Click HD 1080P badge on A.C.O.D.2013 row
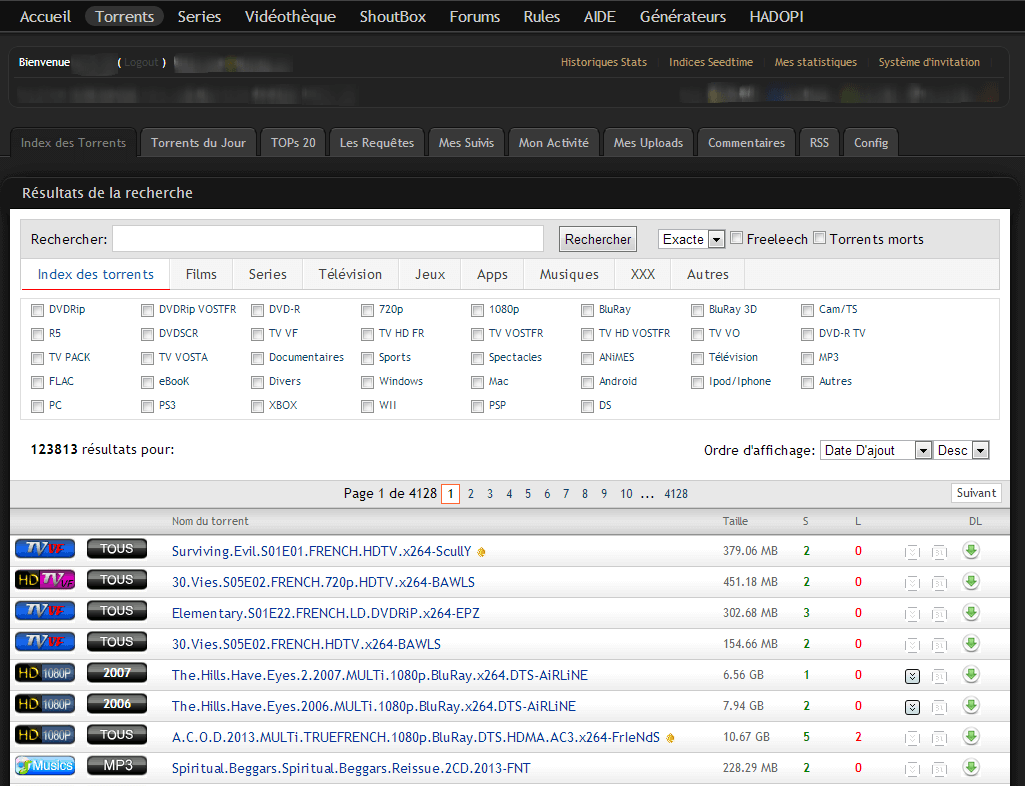 pyautogui.click(x=45, y=734)
